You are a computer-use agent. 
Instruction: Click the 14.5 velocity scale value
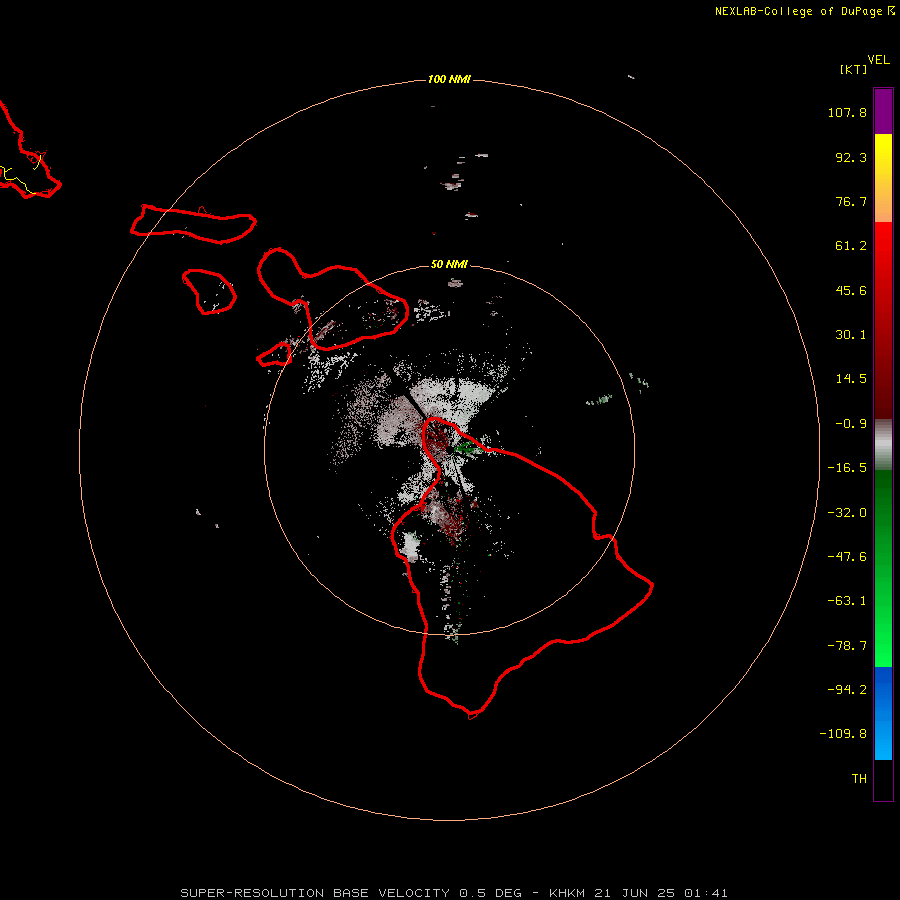(851, 379)
